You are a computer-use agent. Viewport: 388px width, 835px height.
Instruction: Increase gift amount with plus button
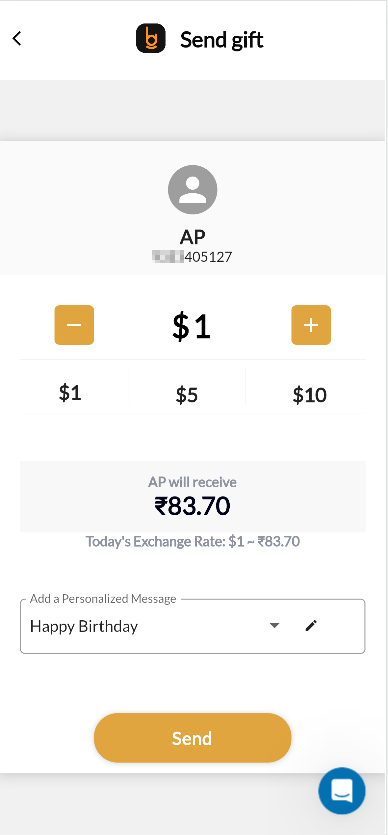click(x=311, y=325)
